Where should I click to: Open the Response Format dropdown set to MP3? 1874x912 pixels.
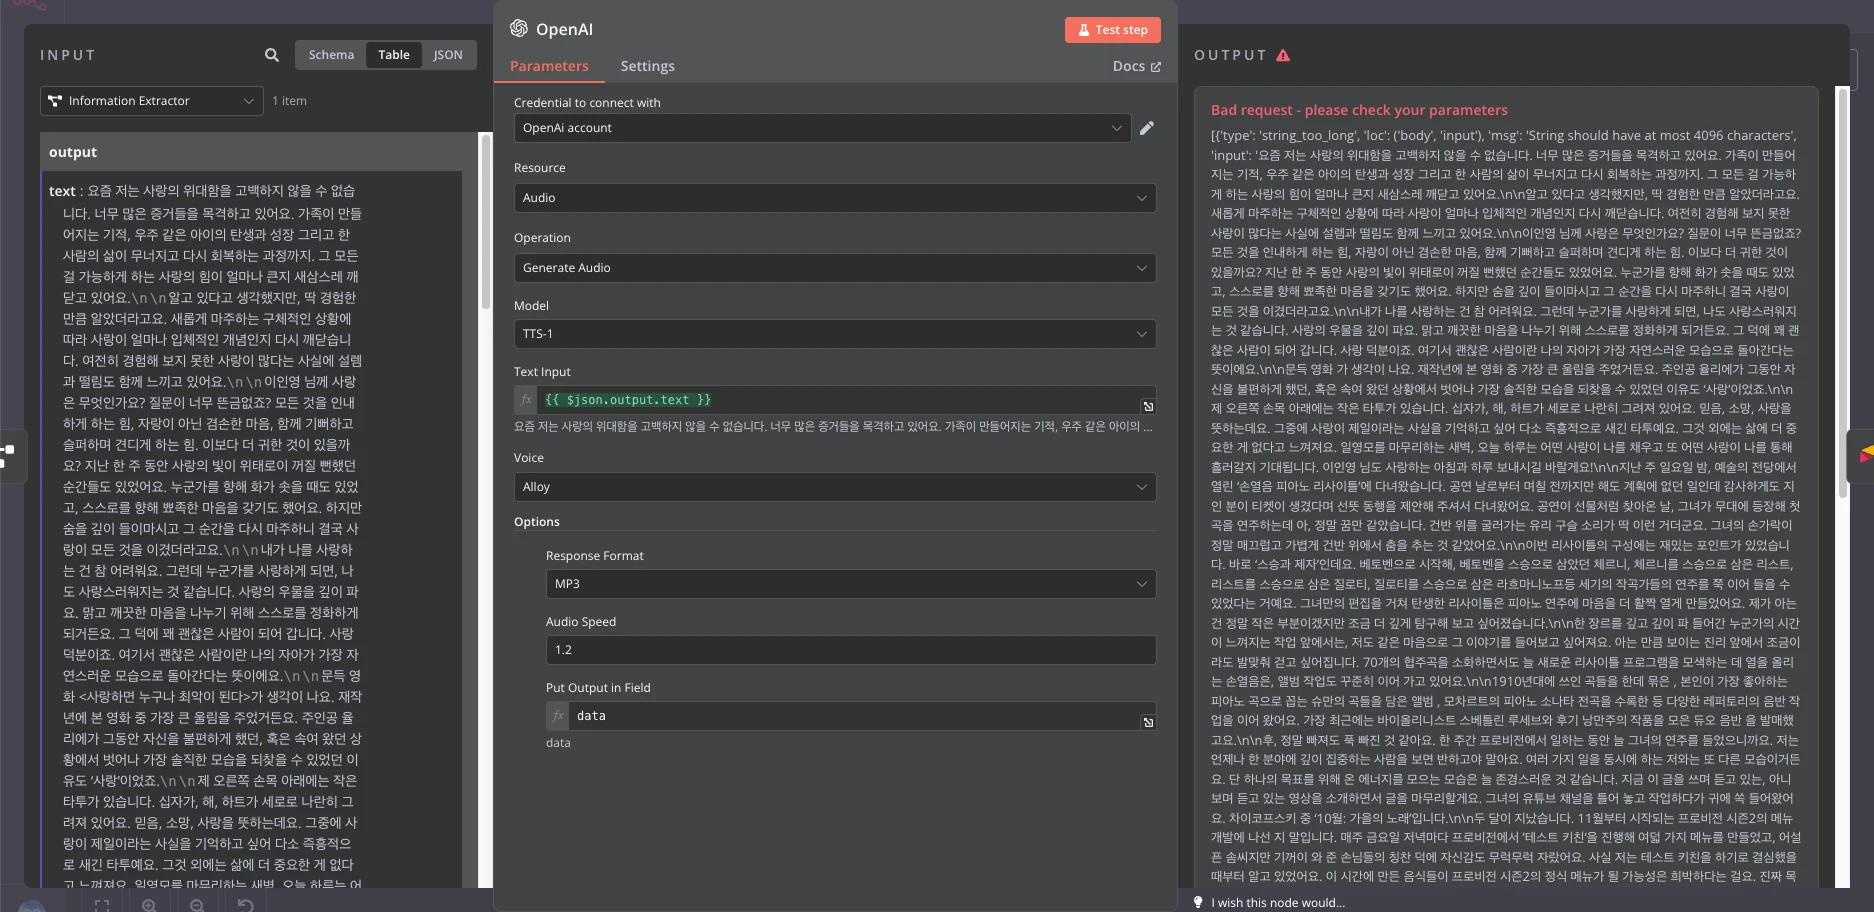click(851, 584)
